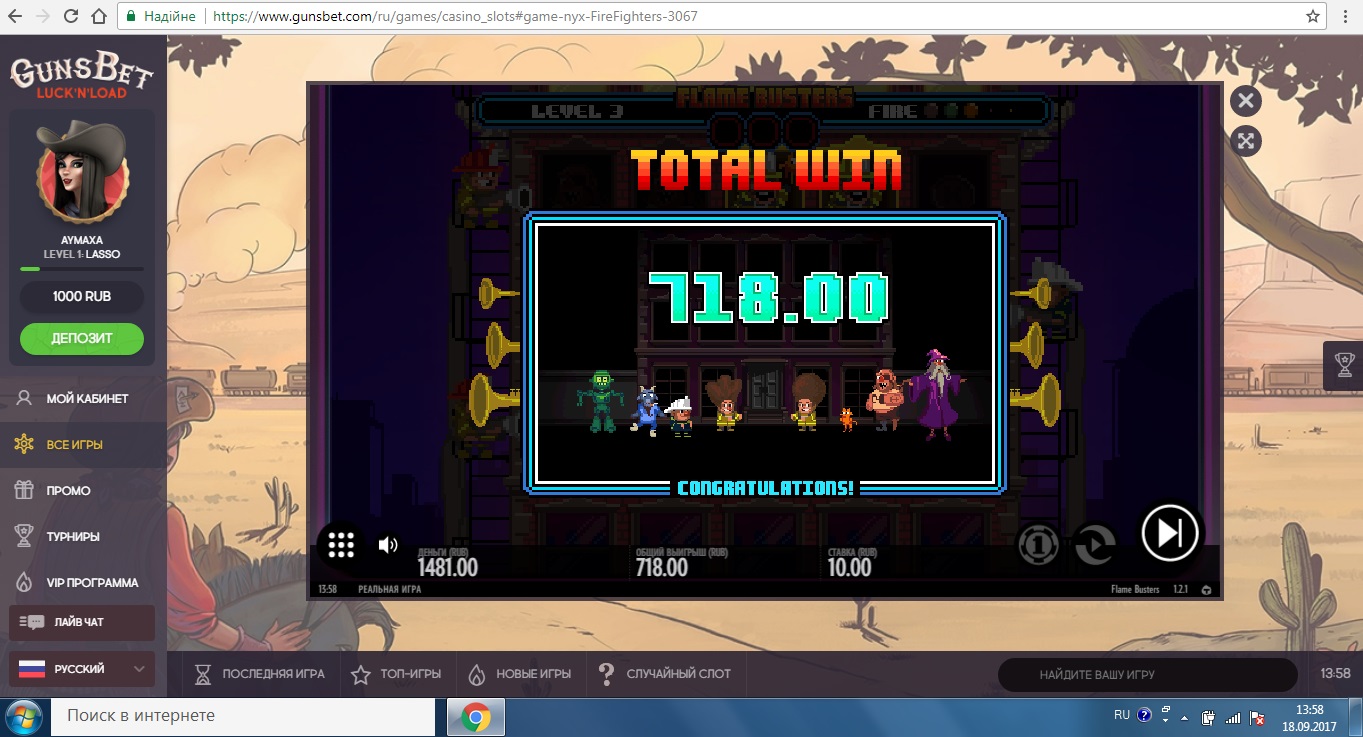
Task: Open the slot game menu grid
Action: point(341,545)
